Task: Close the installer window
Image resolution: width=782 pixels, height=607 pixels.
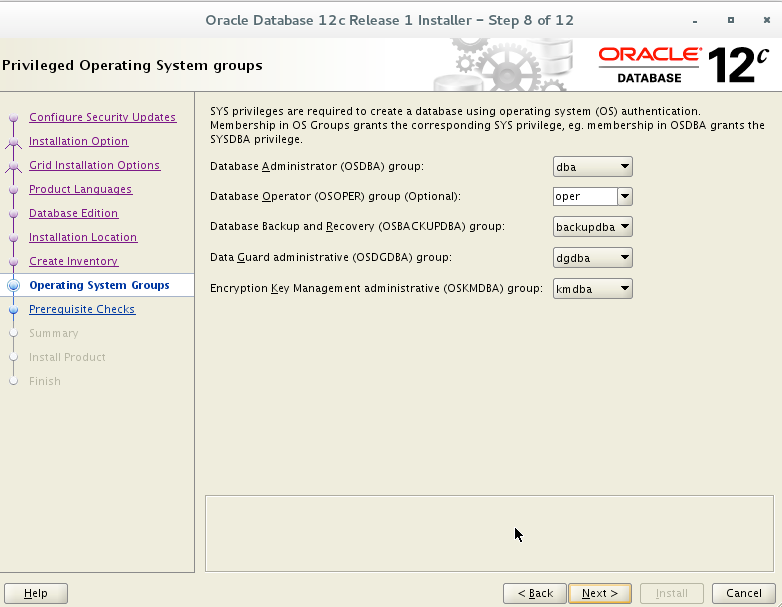Action: point(767,20)
